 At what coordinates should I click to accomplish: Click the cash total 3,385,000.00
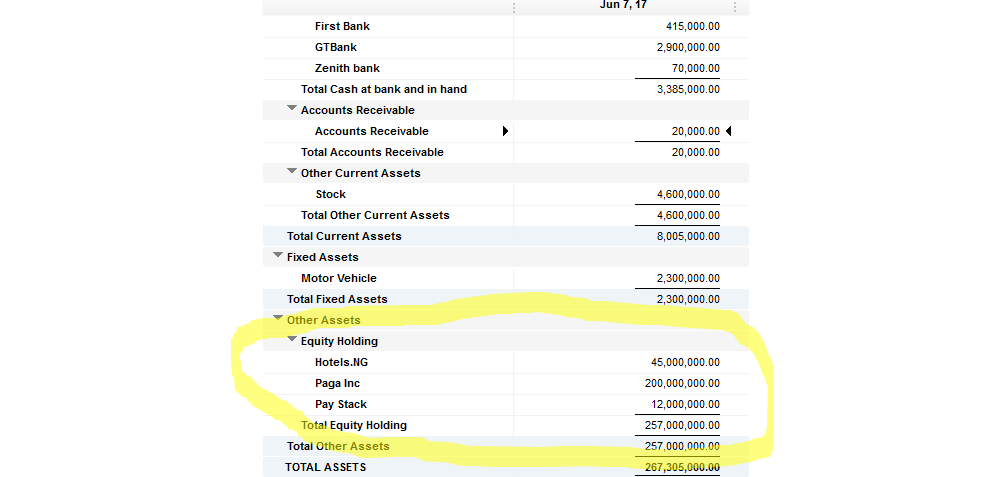point(689,89)
